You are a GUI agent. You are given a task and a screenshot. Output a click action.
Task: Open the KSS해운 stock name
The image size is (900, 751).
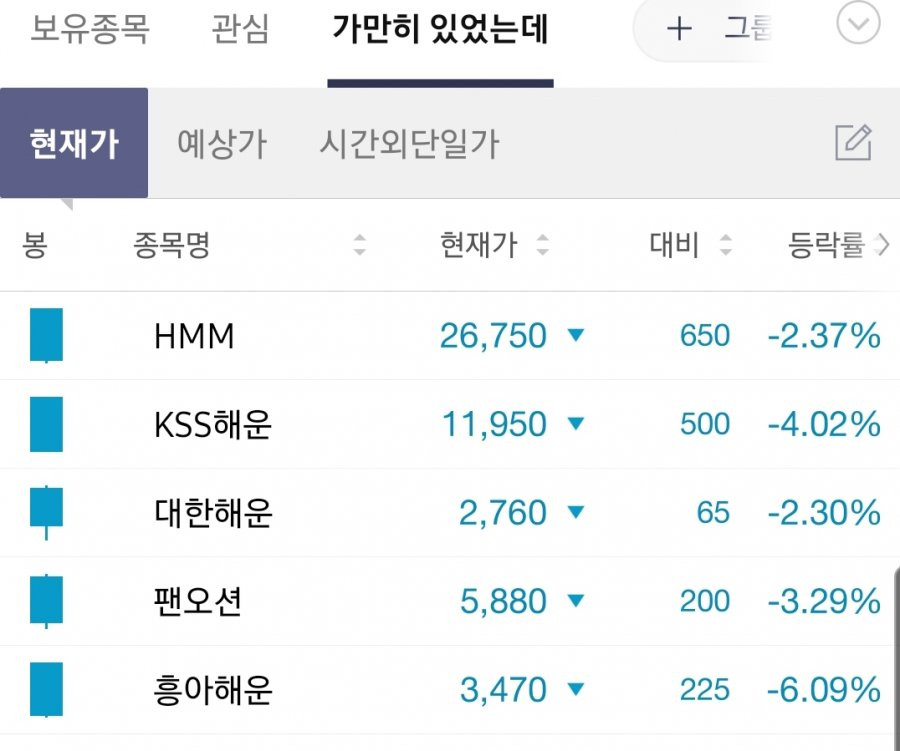point(213,425)
